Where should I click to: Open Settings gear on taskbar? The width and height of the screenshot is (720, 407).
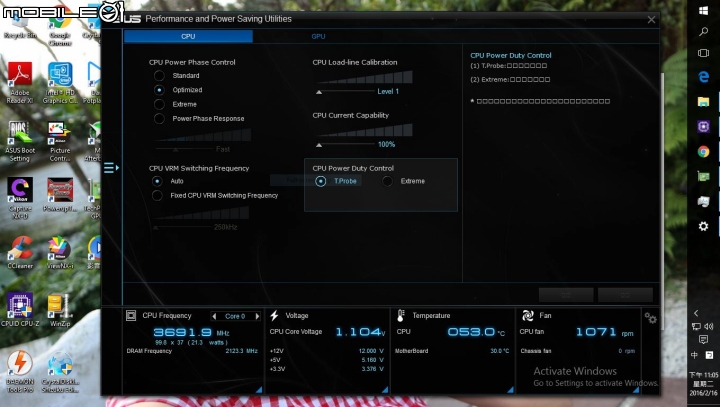click(x=703, y=226)
